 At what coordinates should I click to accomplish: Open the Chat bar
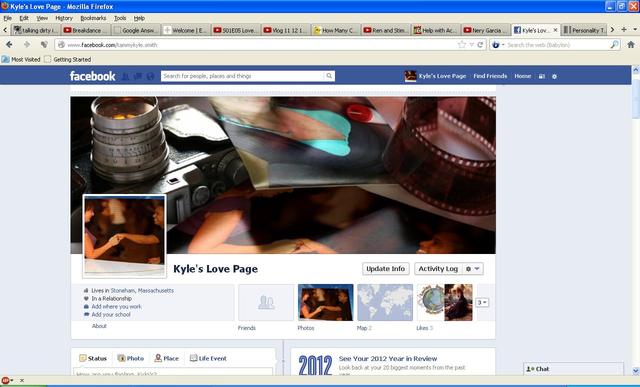(x=573, y=369)
